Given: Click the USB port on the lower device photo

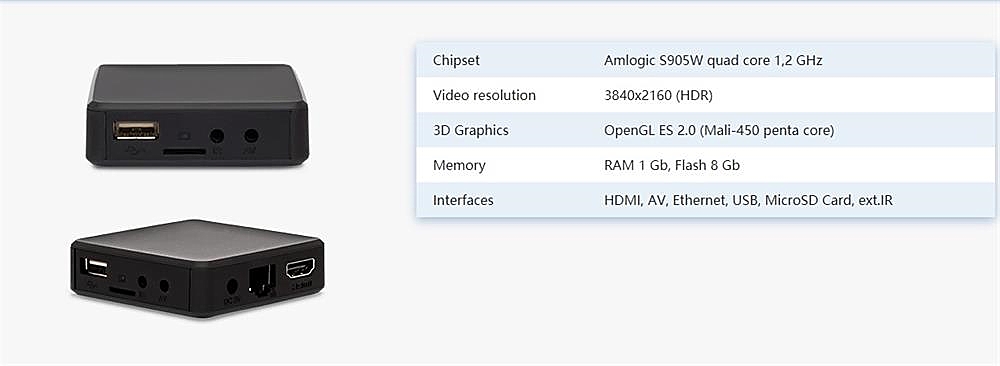Looking at the screenshot, I should (x=96, y=267).
